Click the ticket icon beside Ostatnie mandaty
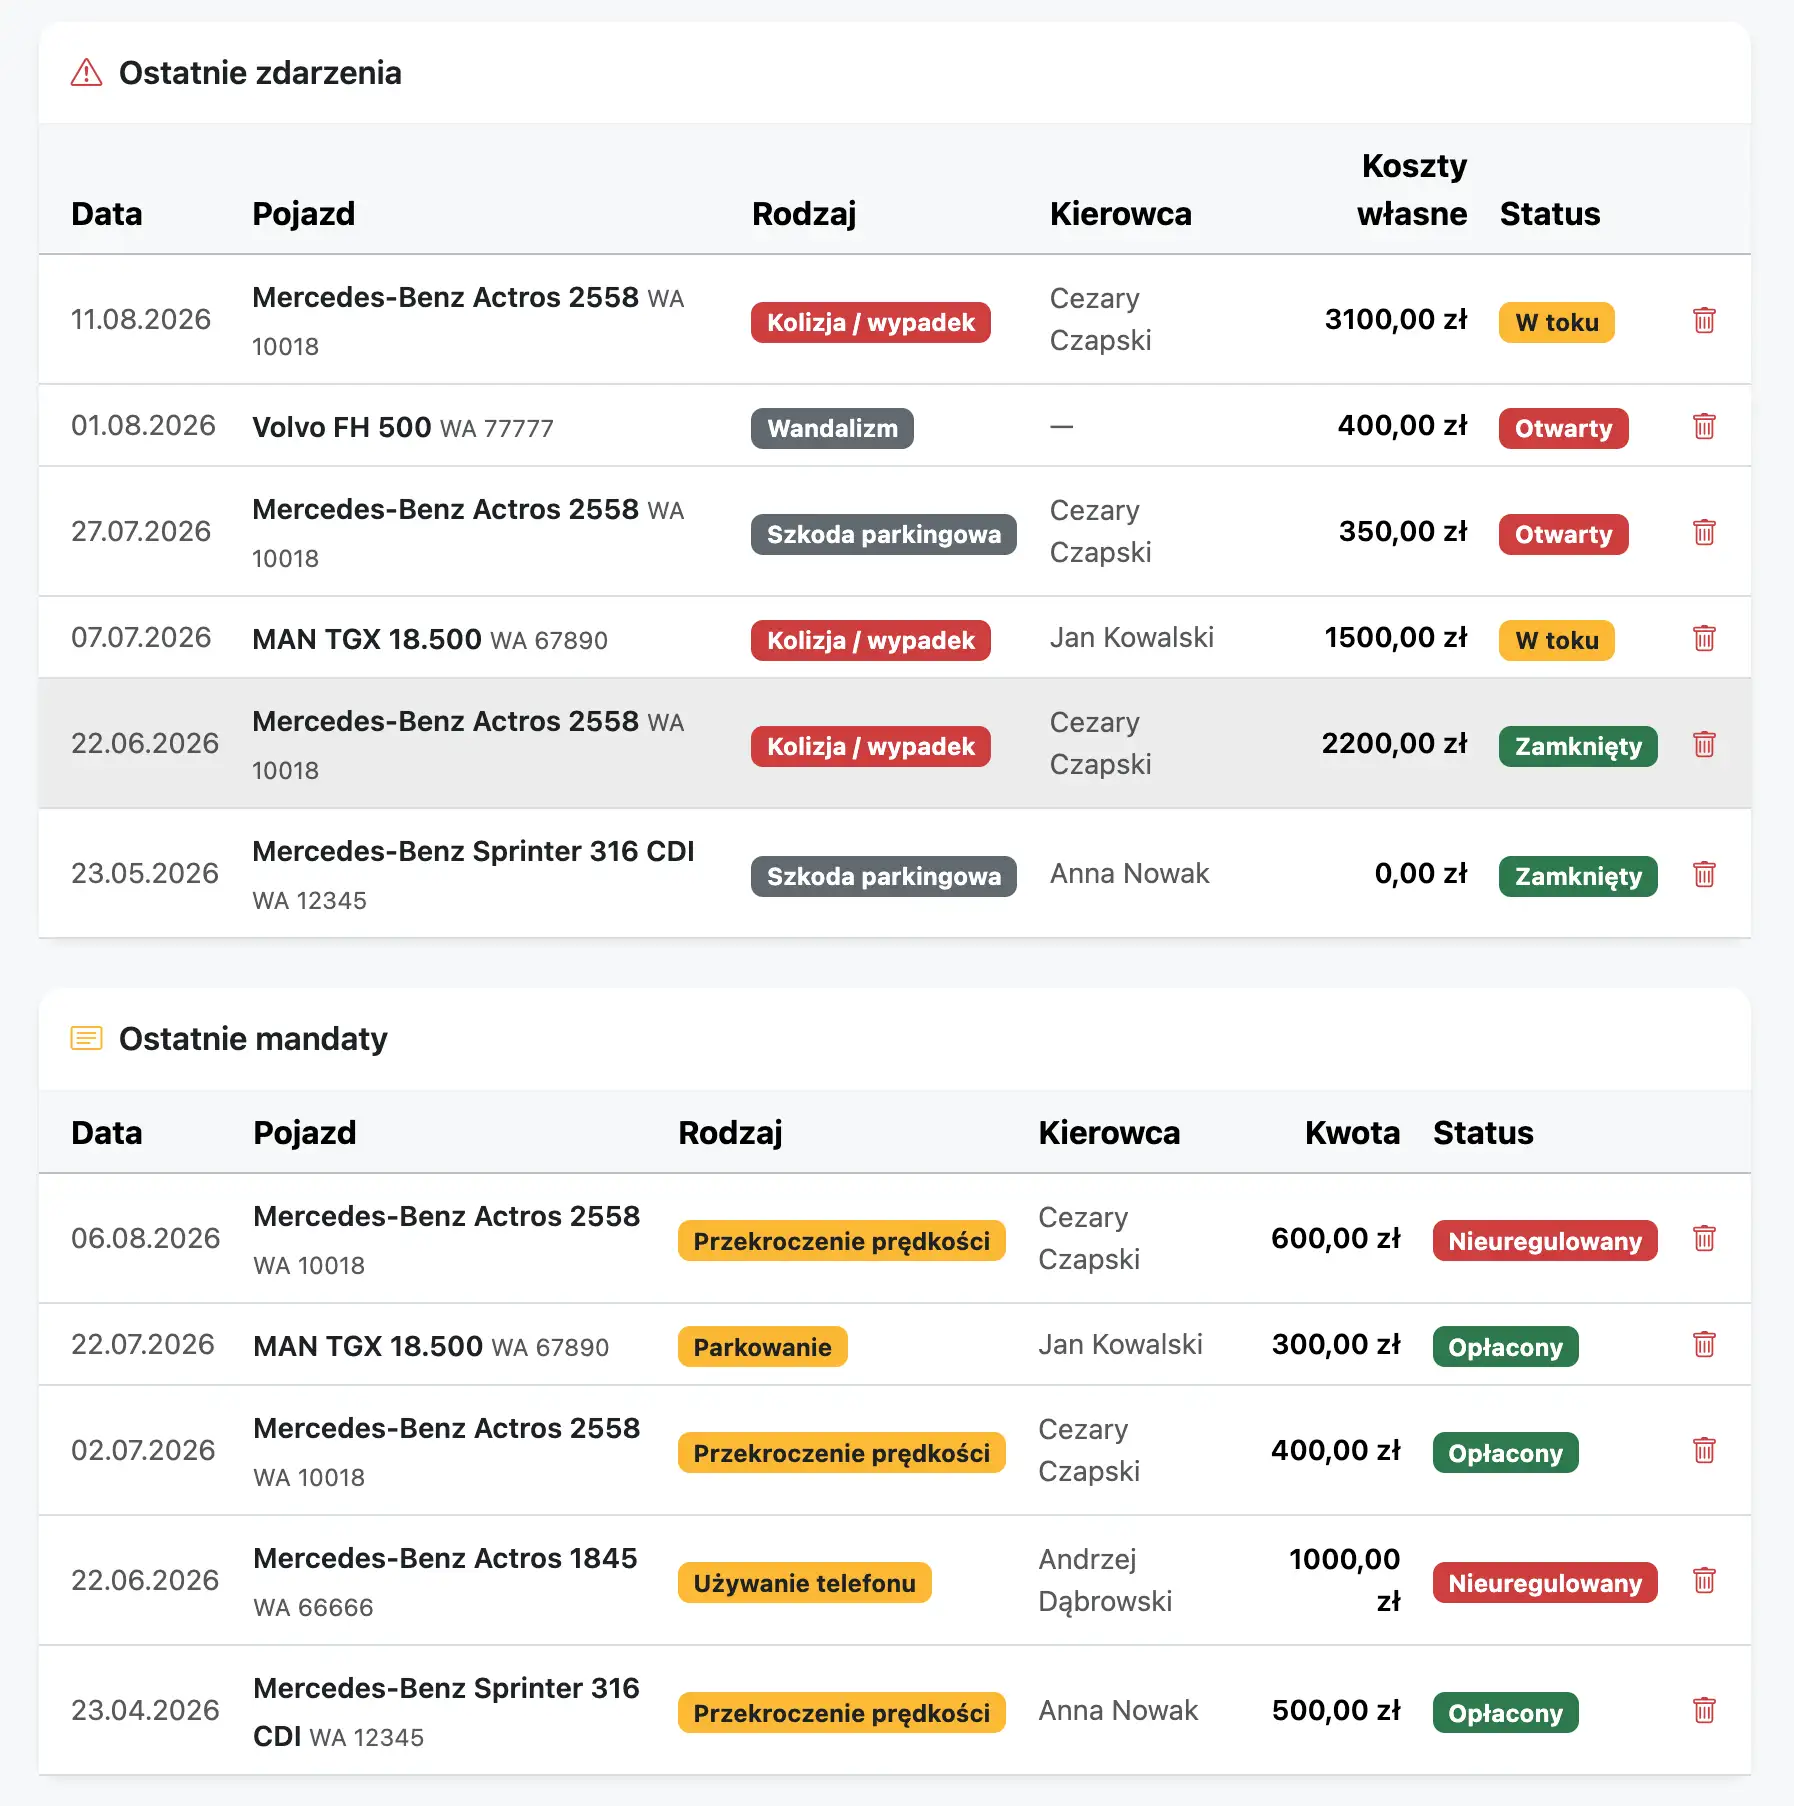 [x=86, y=1039]
